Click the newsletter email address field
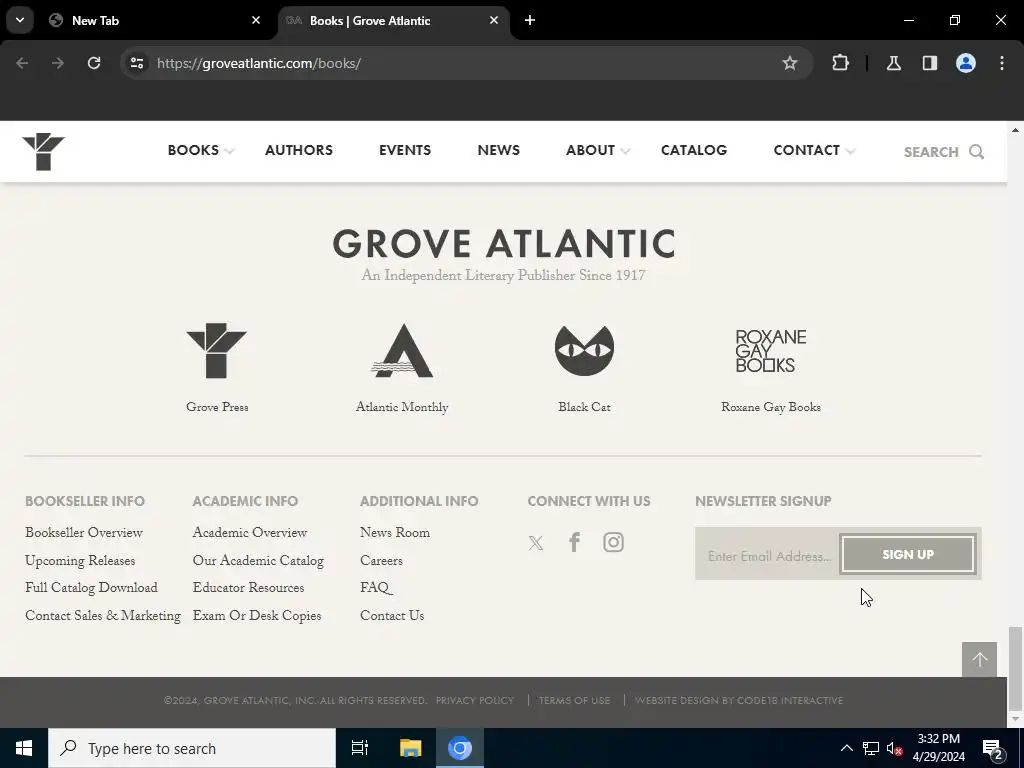The width and height of the screenshot is (1024, 768). (768, 556)
